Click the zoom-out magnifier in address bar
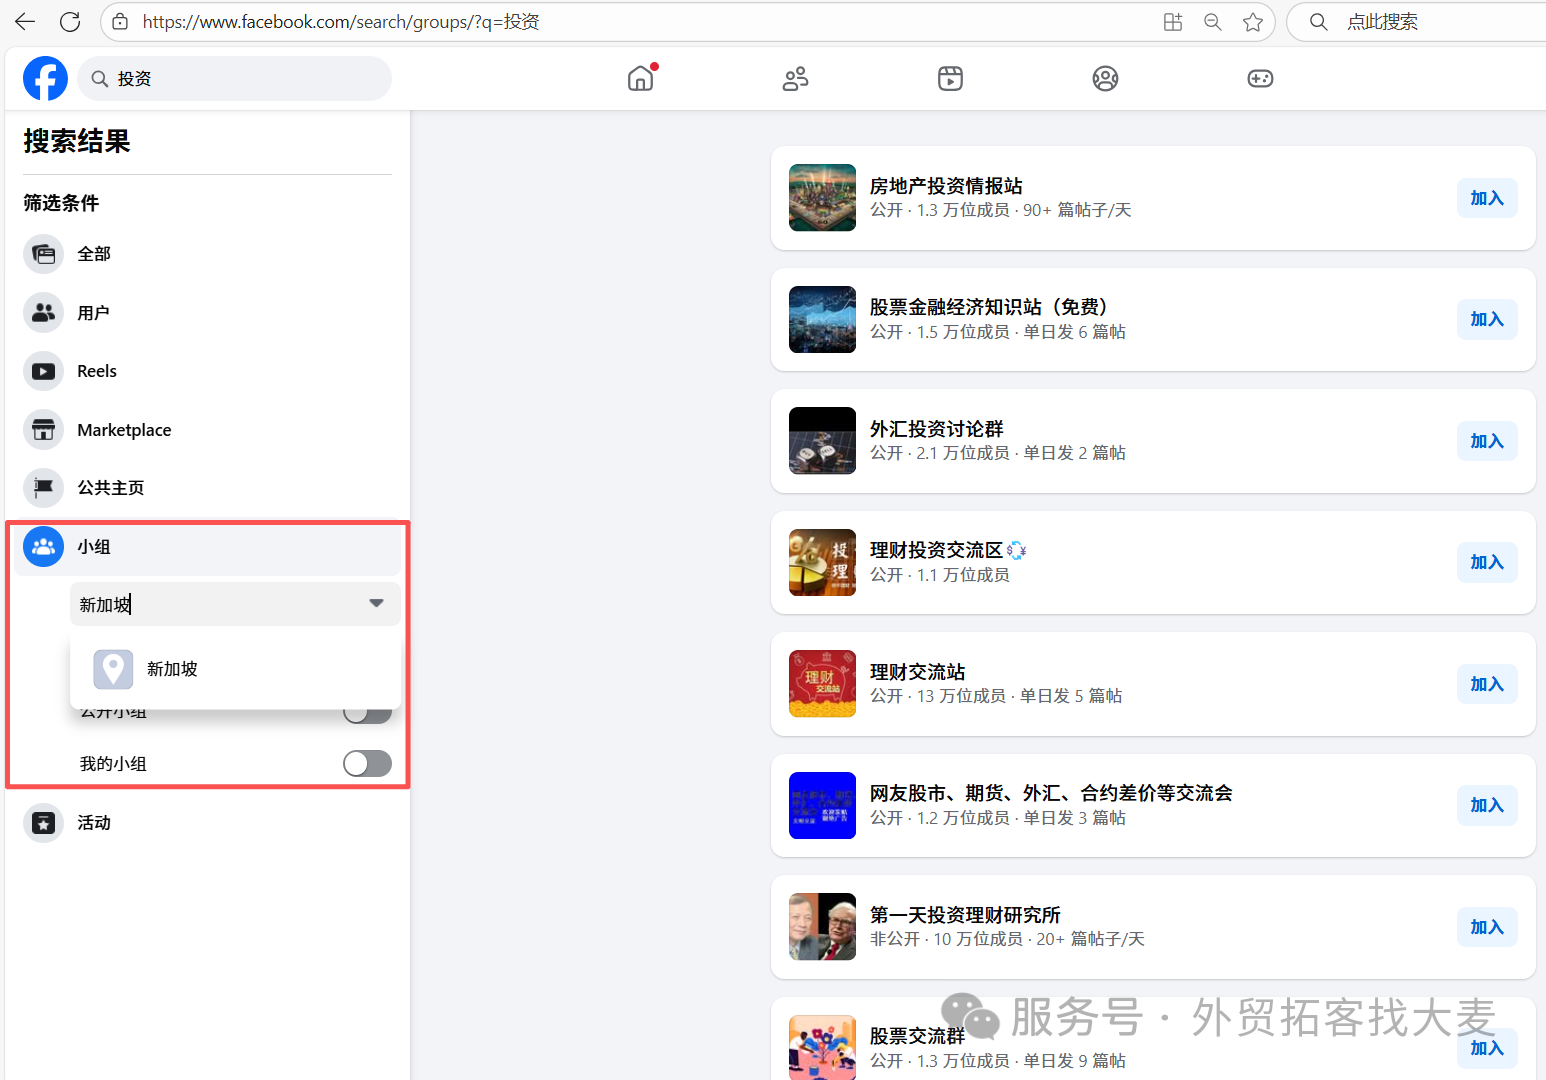This screenshot has width=1546, height=1080. [x=1213, y=22]
